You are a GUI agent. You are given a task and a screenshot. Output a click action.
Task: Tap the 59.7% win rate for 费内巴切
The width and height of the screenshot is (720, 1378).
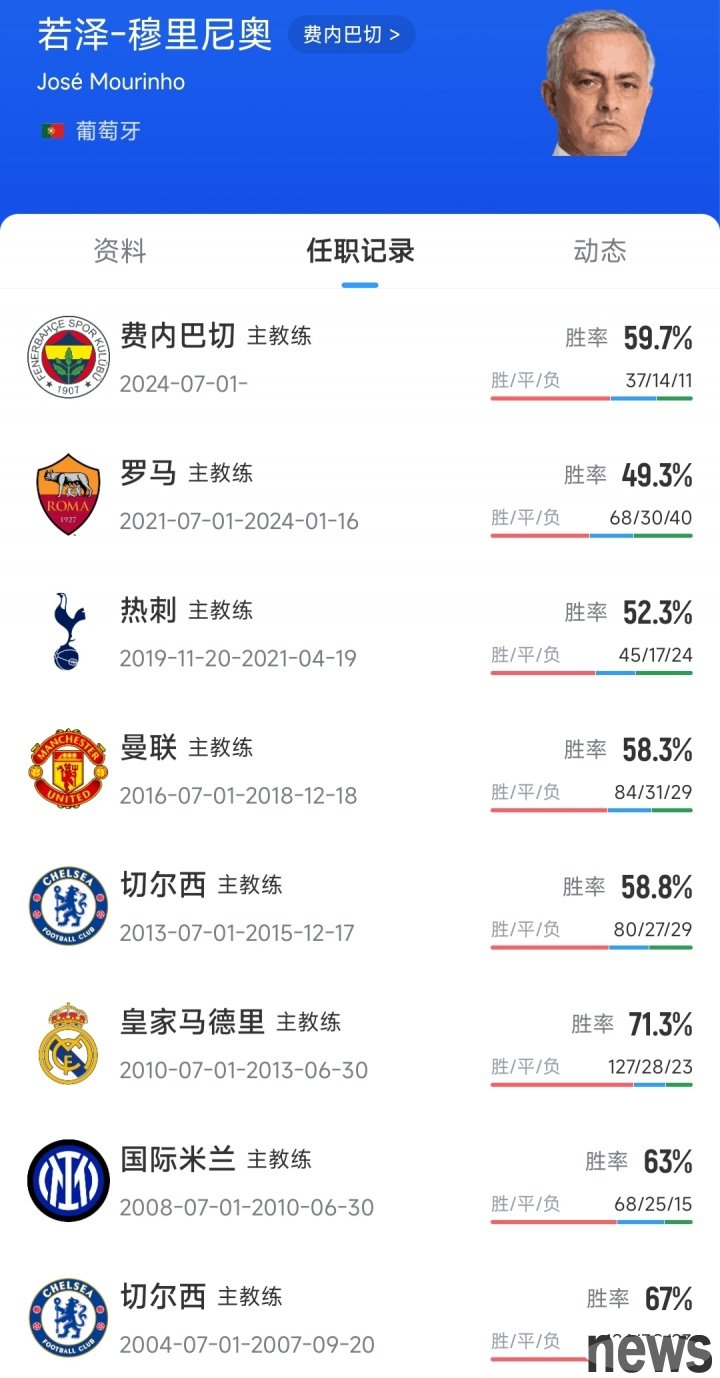658,338
